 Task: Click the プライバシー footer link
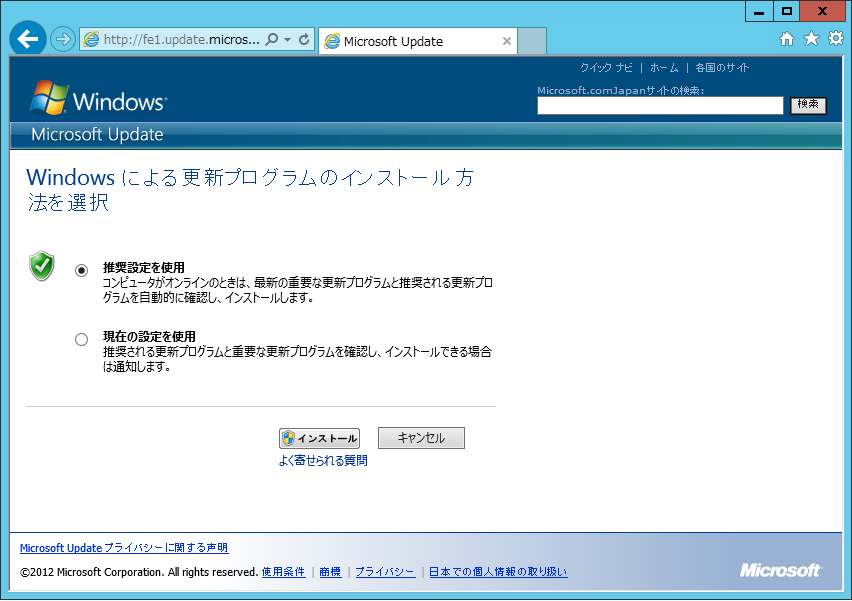385,572
